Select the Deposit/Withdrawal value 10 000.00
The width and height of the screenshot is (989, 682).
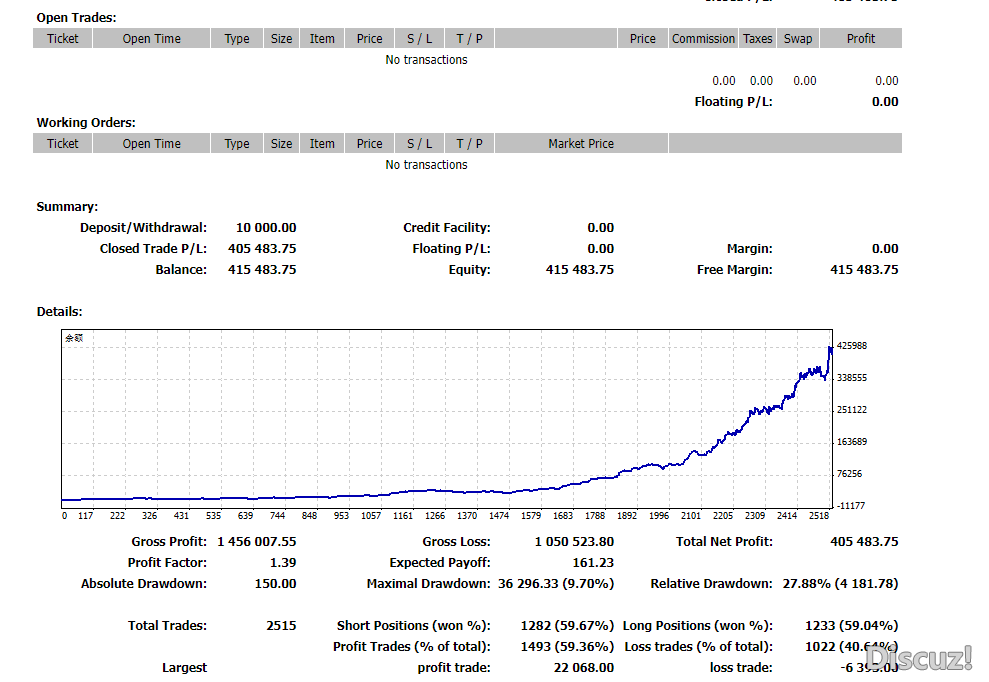point(266,228)
